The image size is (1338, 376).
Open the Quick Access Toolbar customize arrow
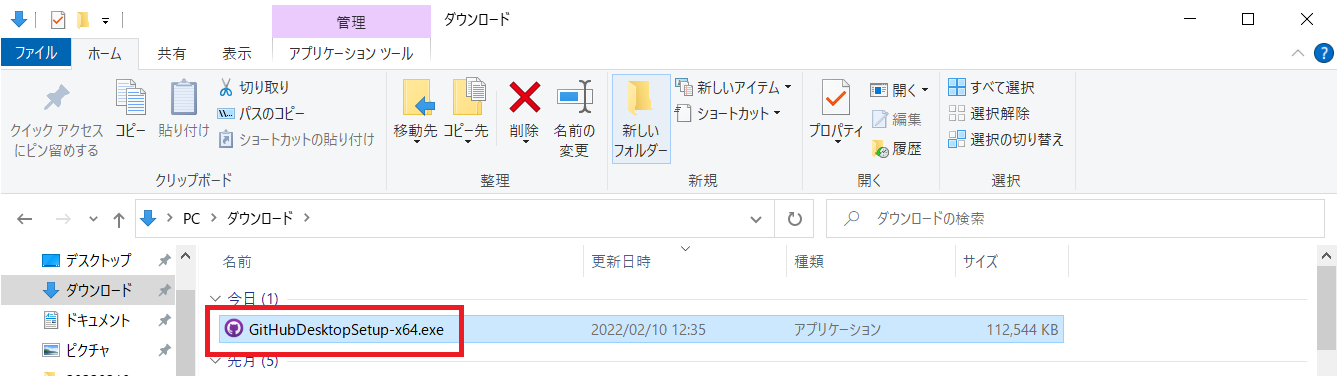point(105,20)
